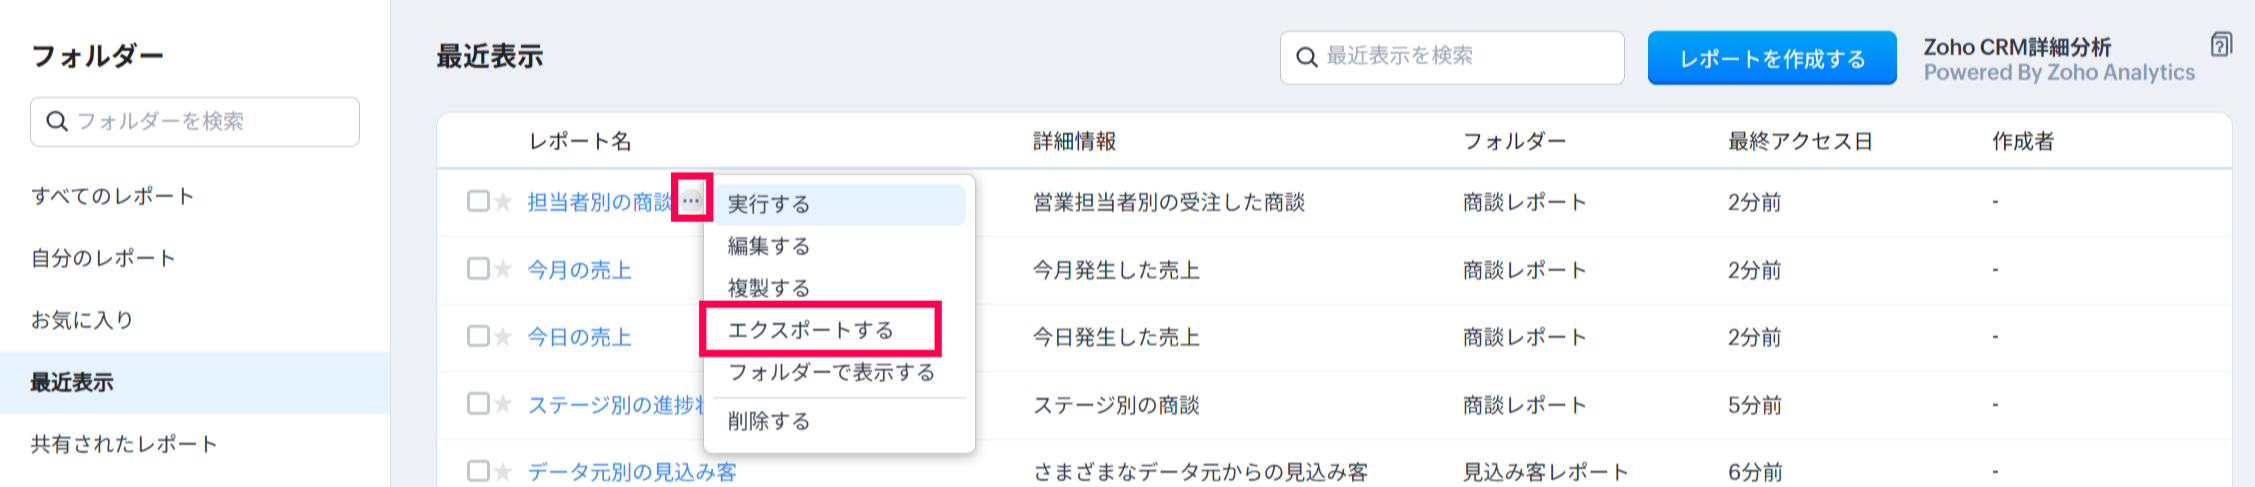Select the 今月の売上 row checkbox
The height and width of the screenshot is (487, 2255).
[x=478, y=268]
